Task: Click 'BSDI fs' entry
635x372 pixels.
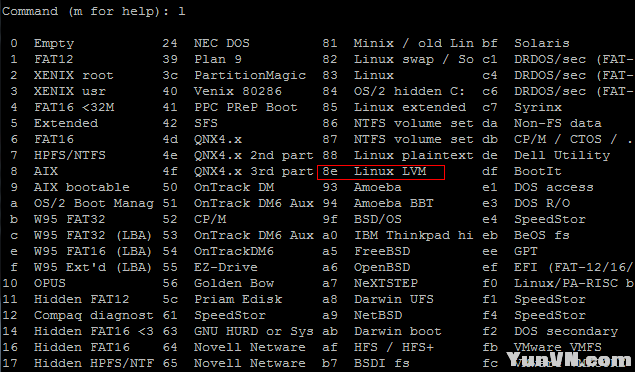Action: click(x=381, y=363)
